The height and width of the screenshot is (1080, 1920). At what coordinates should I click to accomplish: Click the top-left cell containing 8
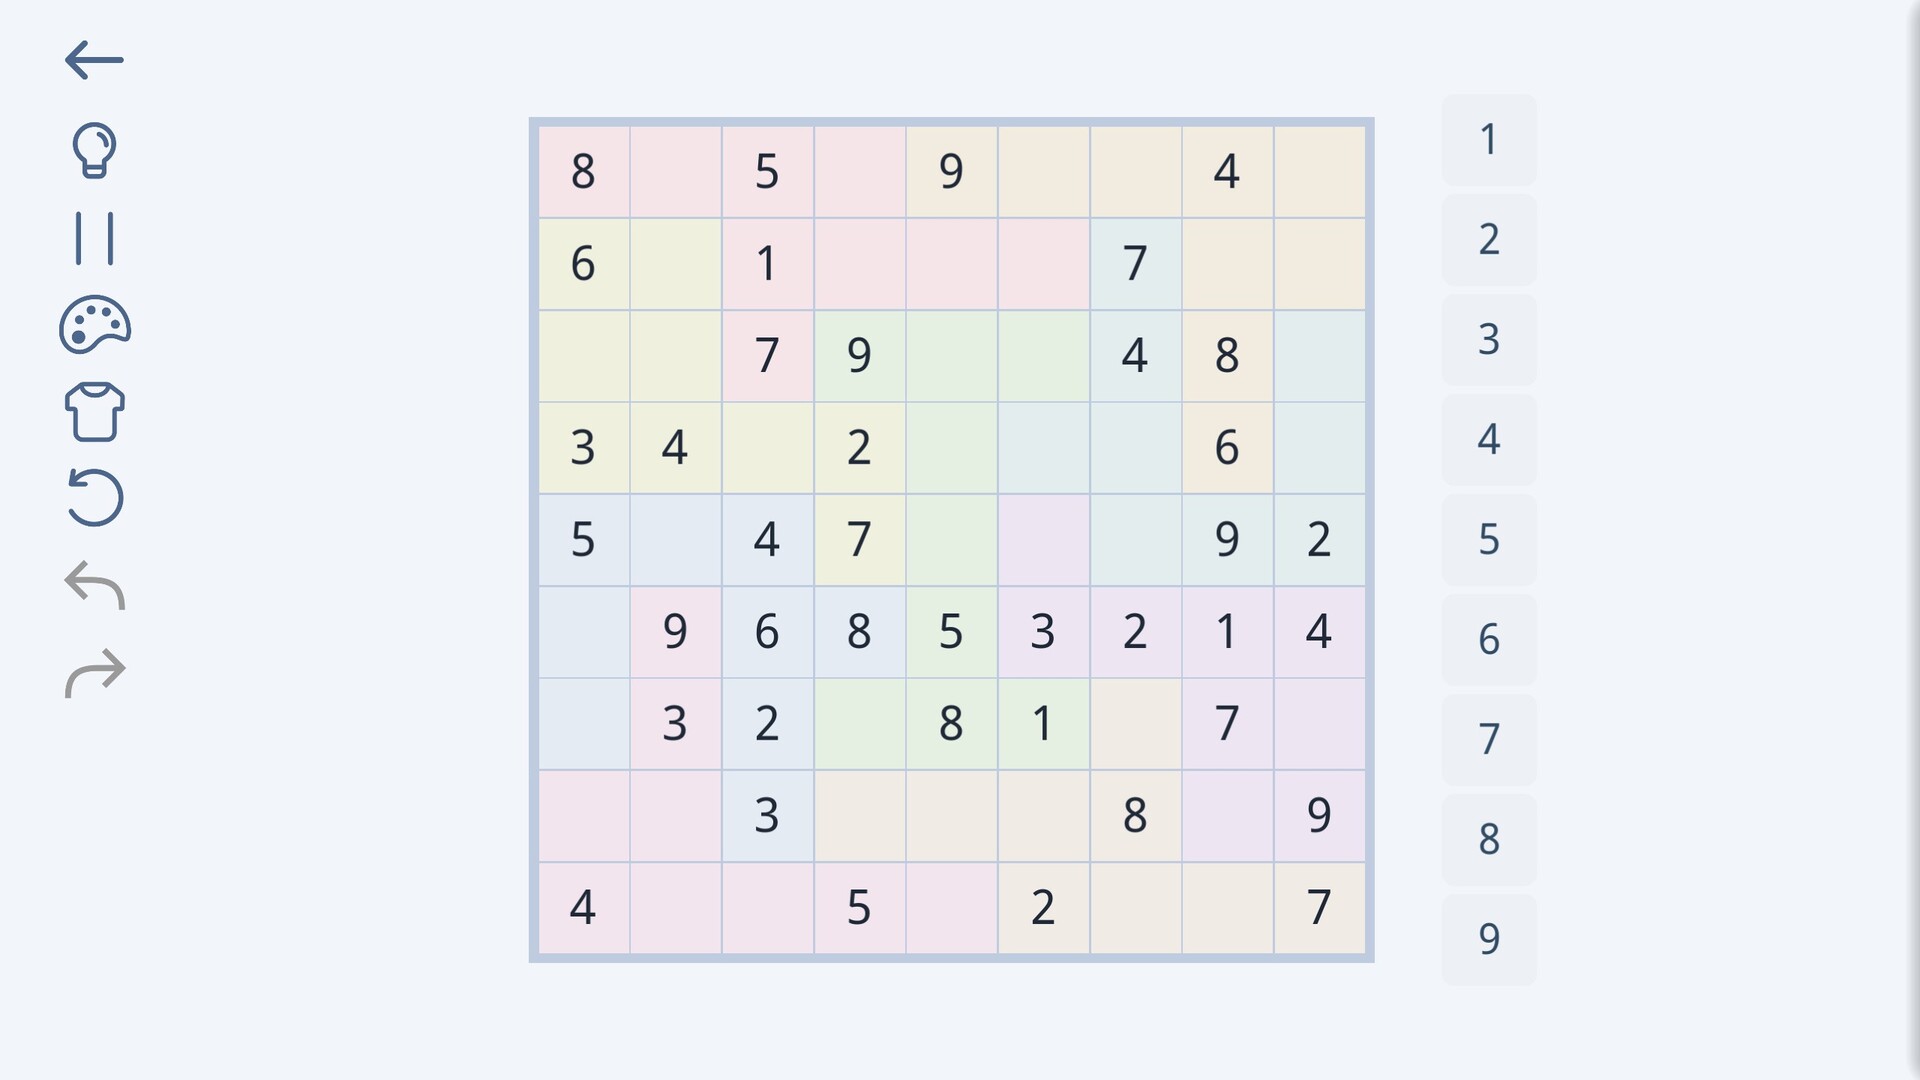pos(583,172)
